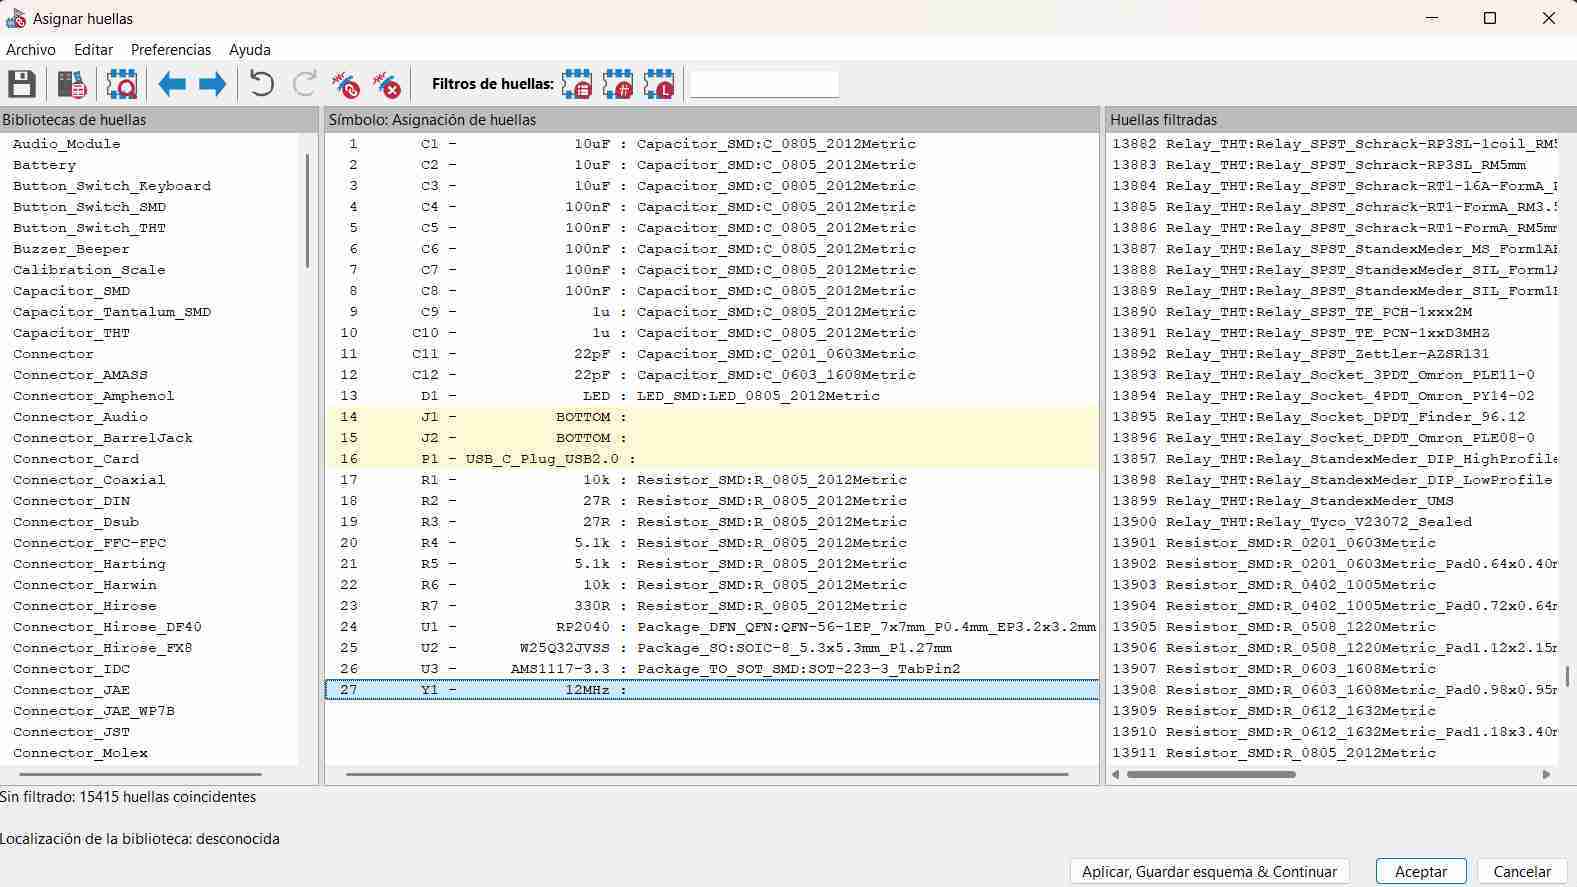The height and width of the screenshot is (887, 1577).
Task: Run automatic footprint association icon
Action: 346,84
